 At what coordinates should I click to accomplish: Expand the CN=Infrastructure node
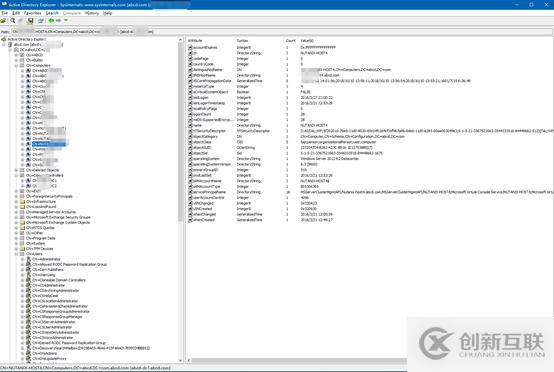[x=16, y=202]
